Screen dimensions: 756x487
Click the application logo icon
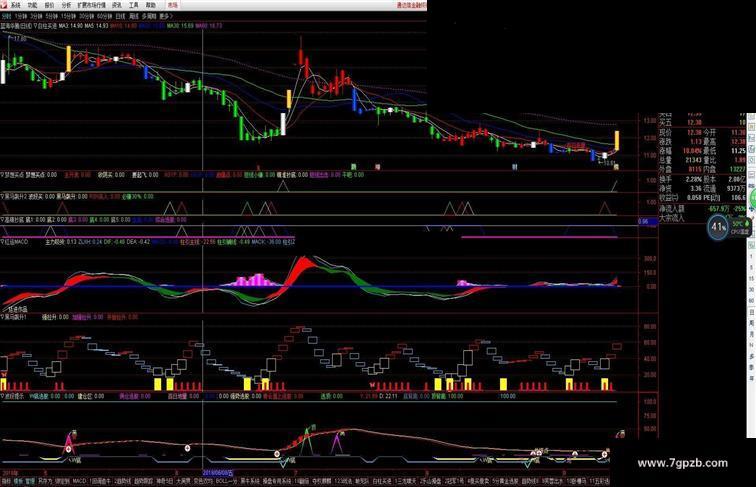[x=4, y=5]
